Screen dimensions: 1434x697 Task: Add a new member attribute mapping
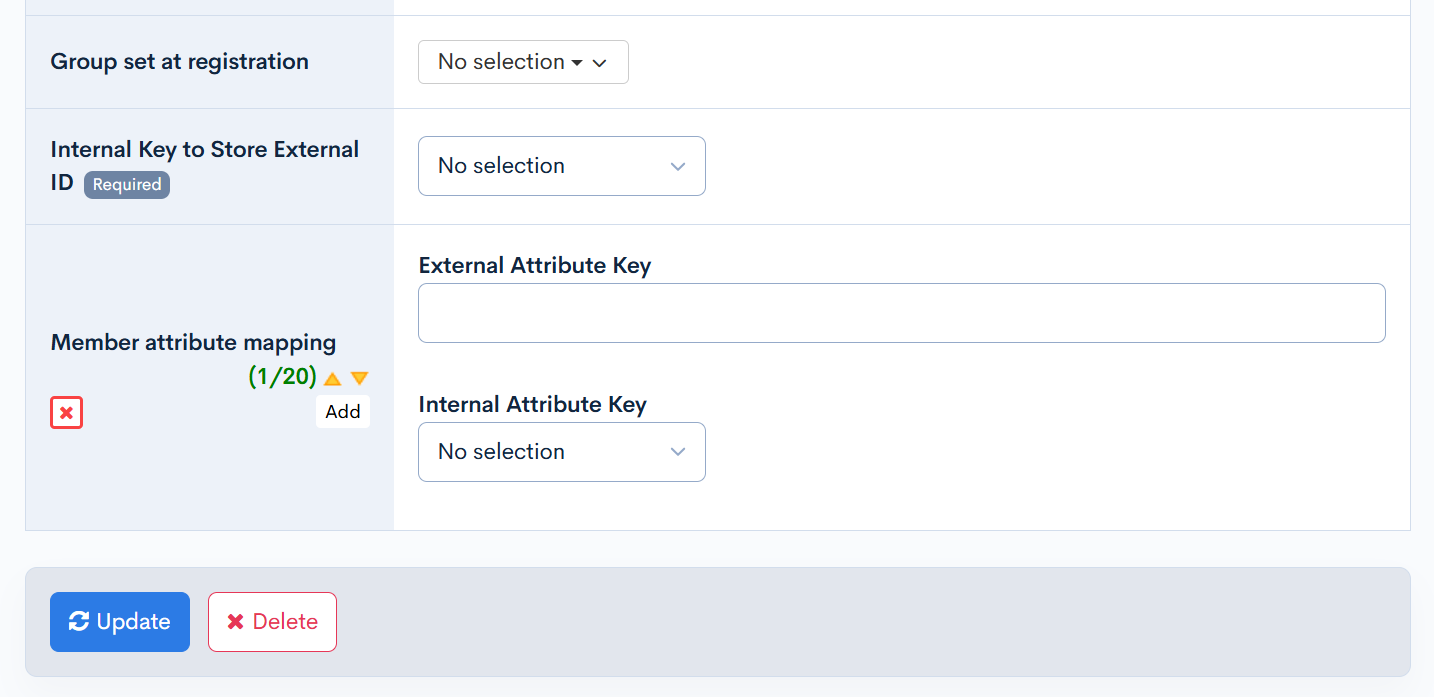pos(343,412)
